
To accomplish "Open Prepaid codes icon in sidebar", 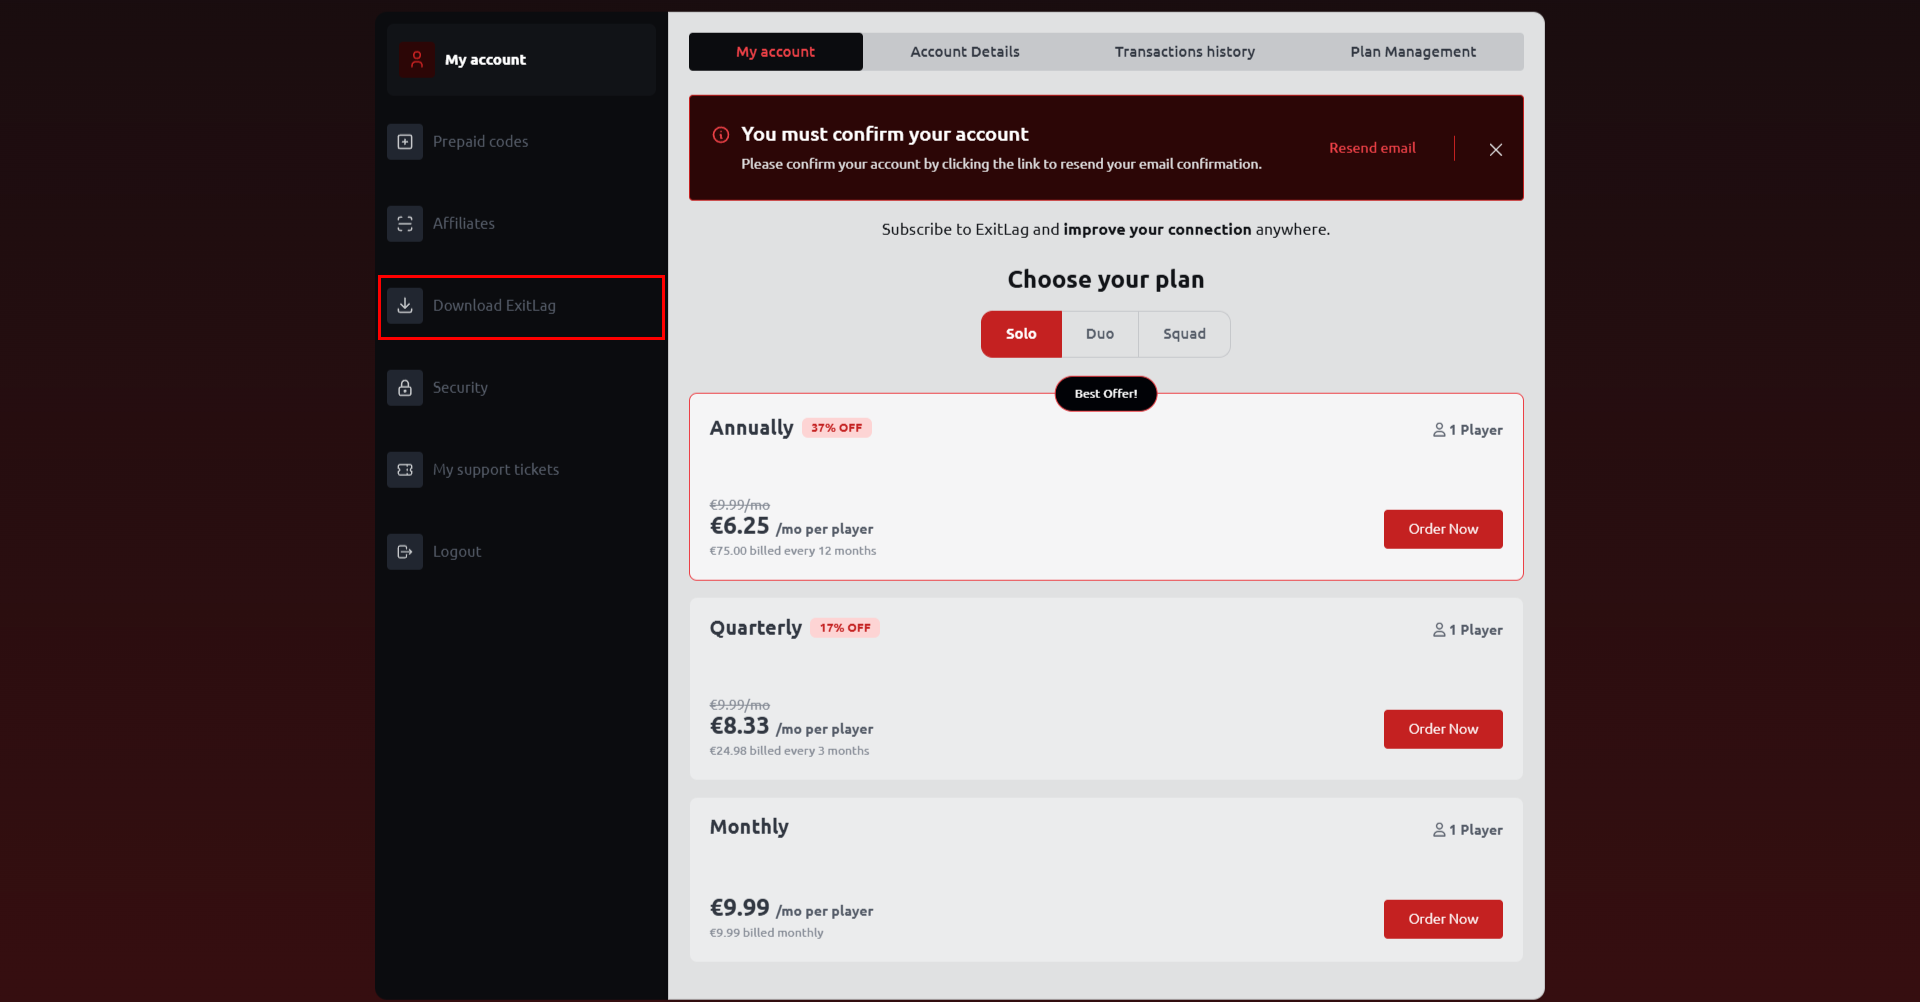I will point(405,142).
